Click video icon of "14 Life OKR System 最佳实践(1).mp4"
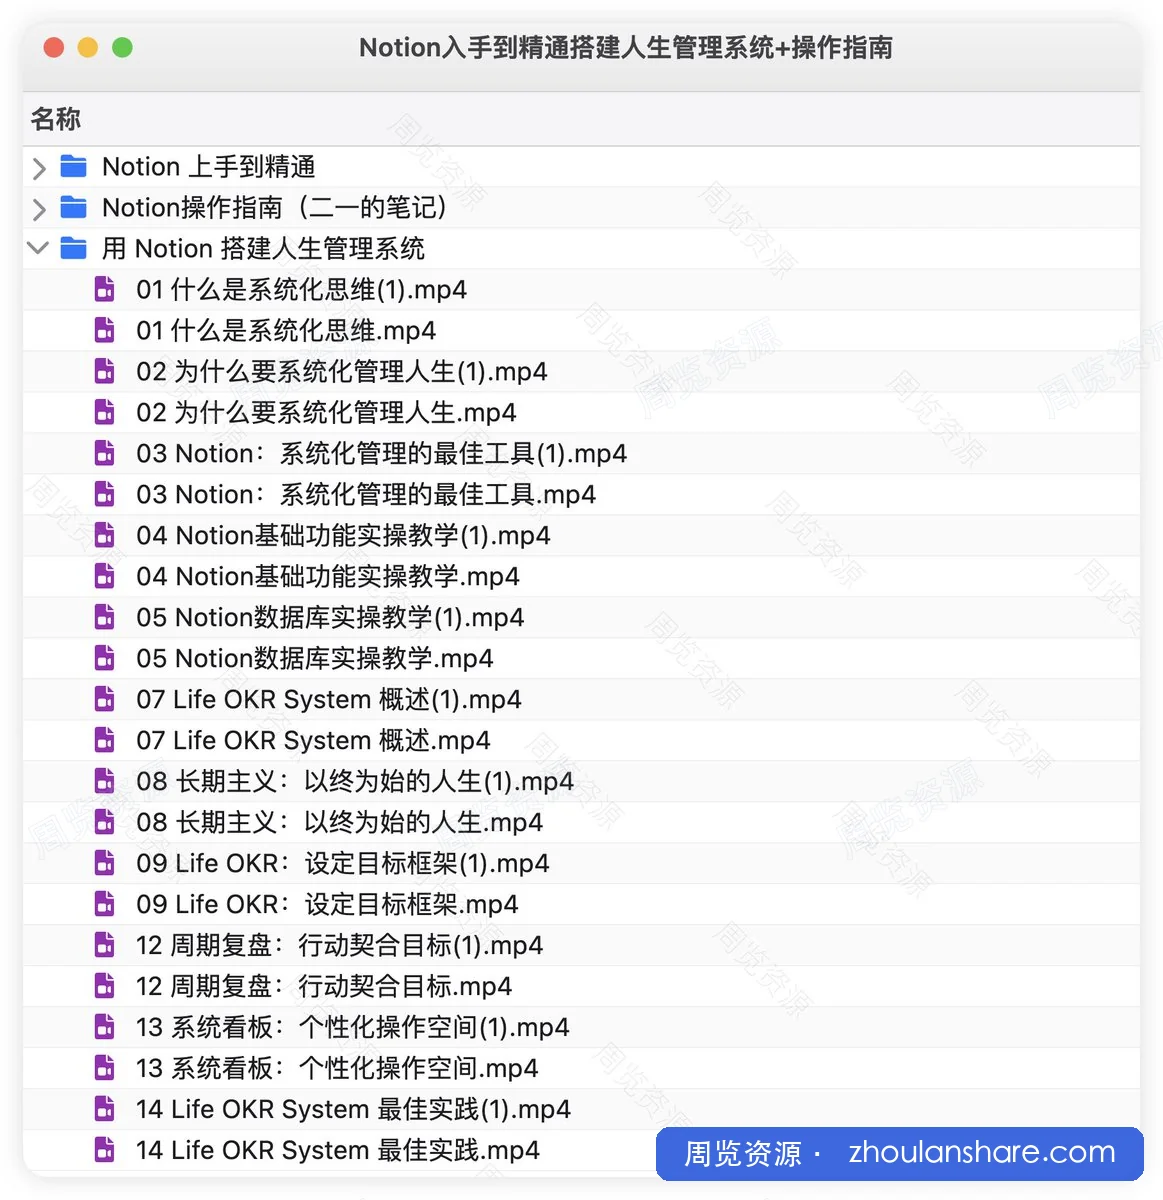This screenshot has height=1200, width=1163. (x=104, y=1109)
